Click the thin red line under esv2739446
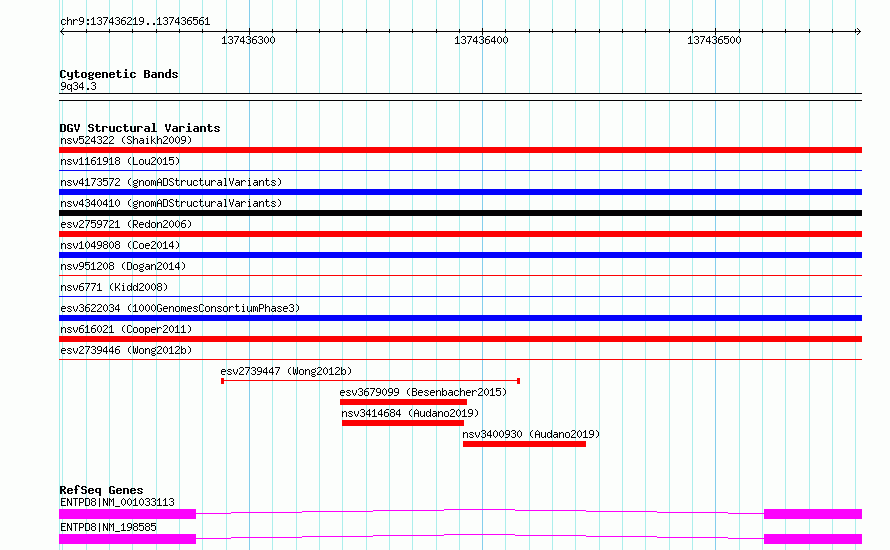This screenshot has height=550, width=890. coord(460,359)
